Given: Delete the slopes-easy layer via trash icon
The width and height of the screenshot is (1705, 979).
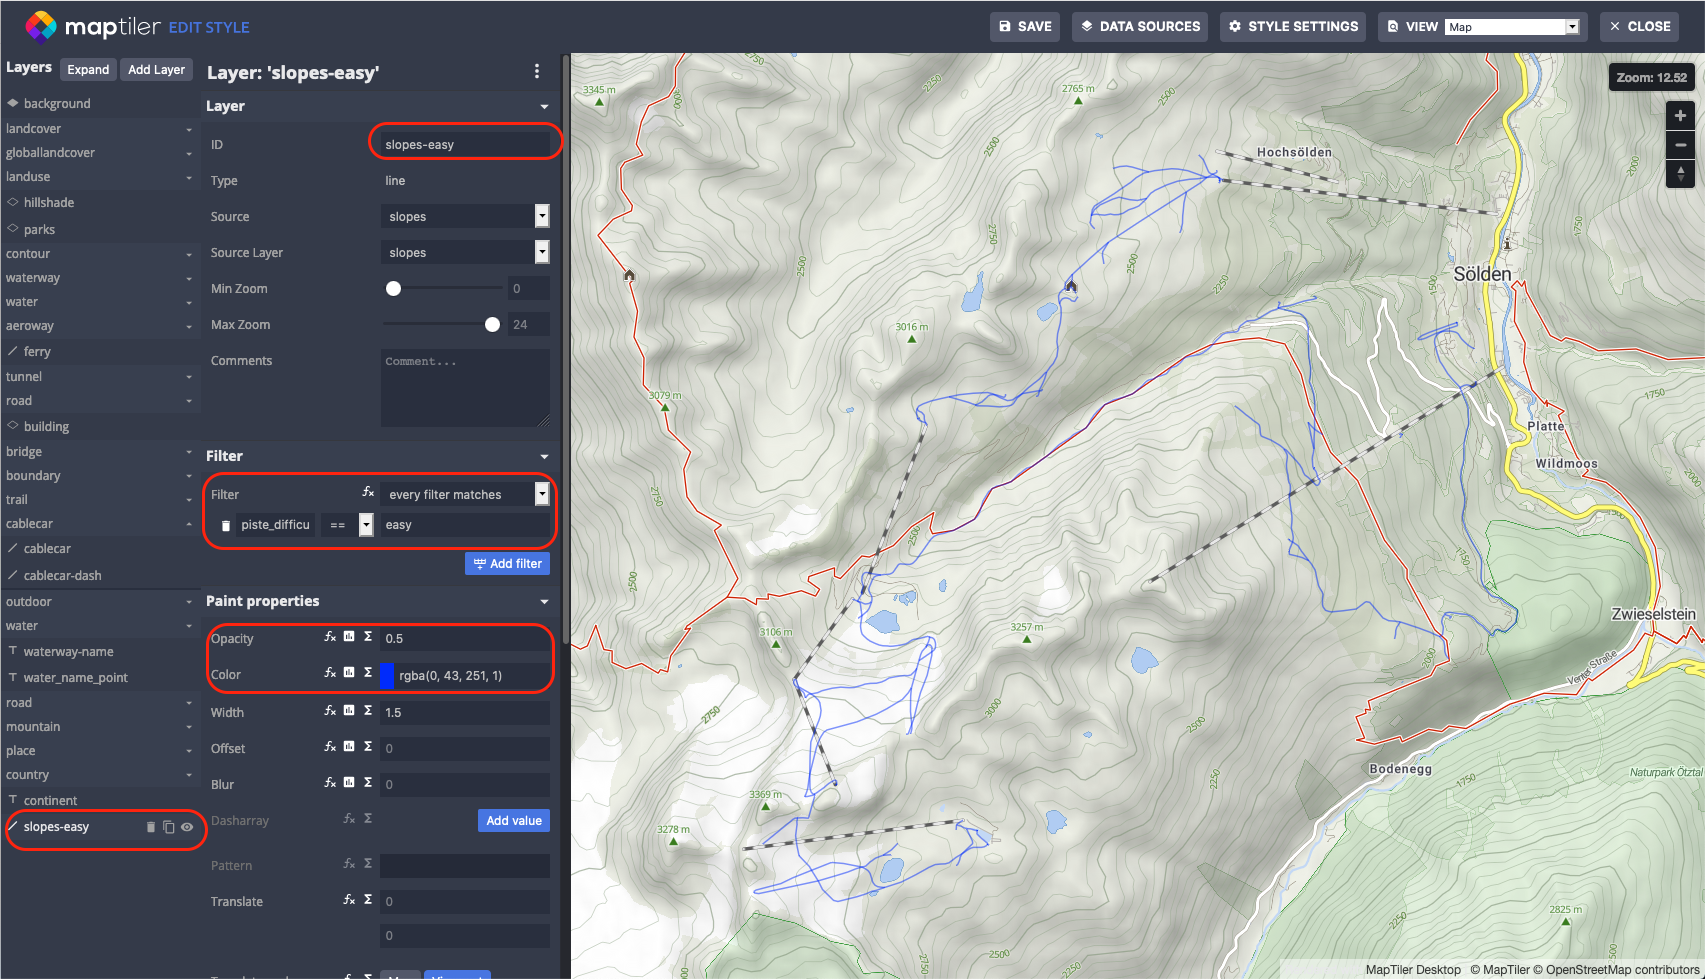Looking at the screenshot, I should [151, 827].
